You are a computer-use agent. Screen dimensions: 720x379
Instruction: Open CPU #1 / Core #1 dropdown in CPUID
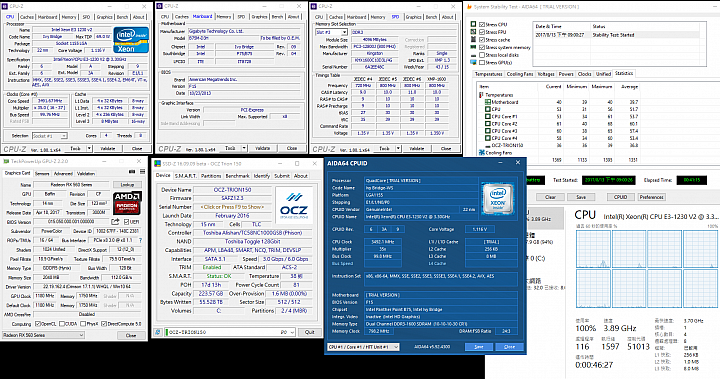click(363, 347)
